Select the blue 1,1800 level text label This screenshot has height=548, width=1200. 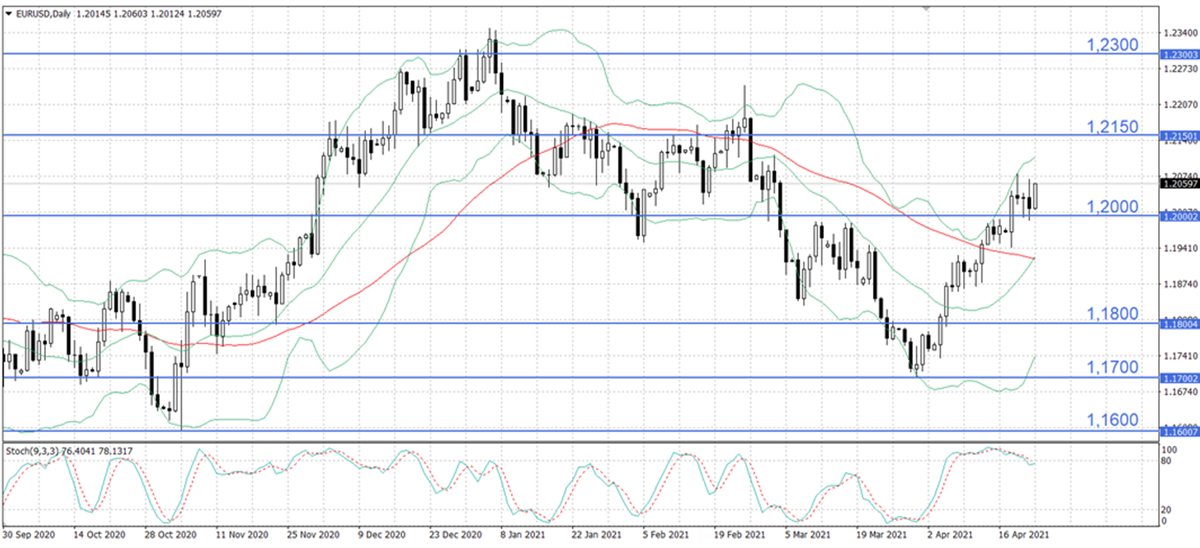tap(1112, 314)
